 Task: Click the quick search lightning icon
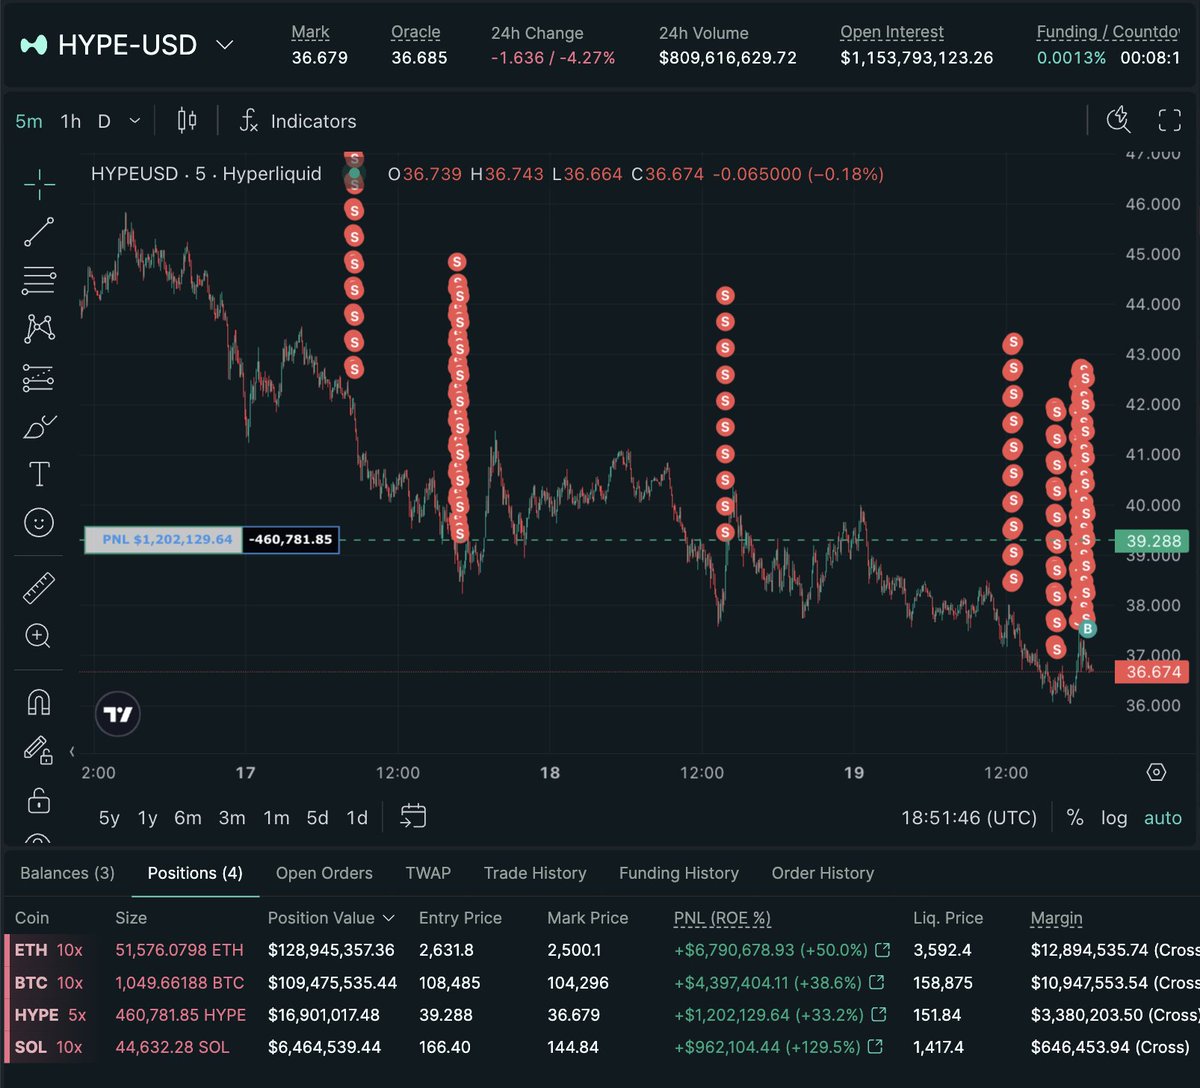[x=1119, y=120]
